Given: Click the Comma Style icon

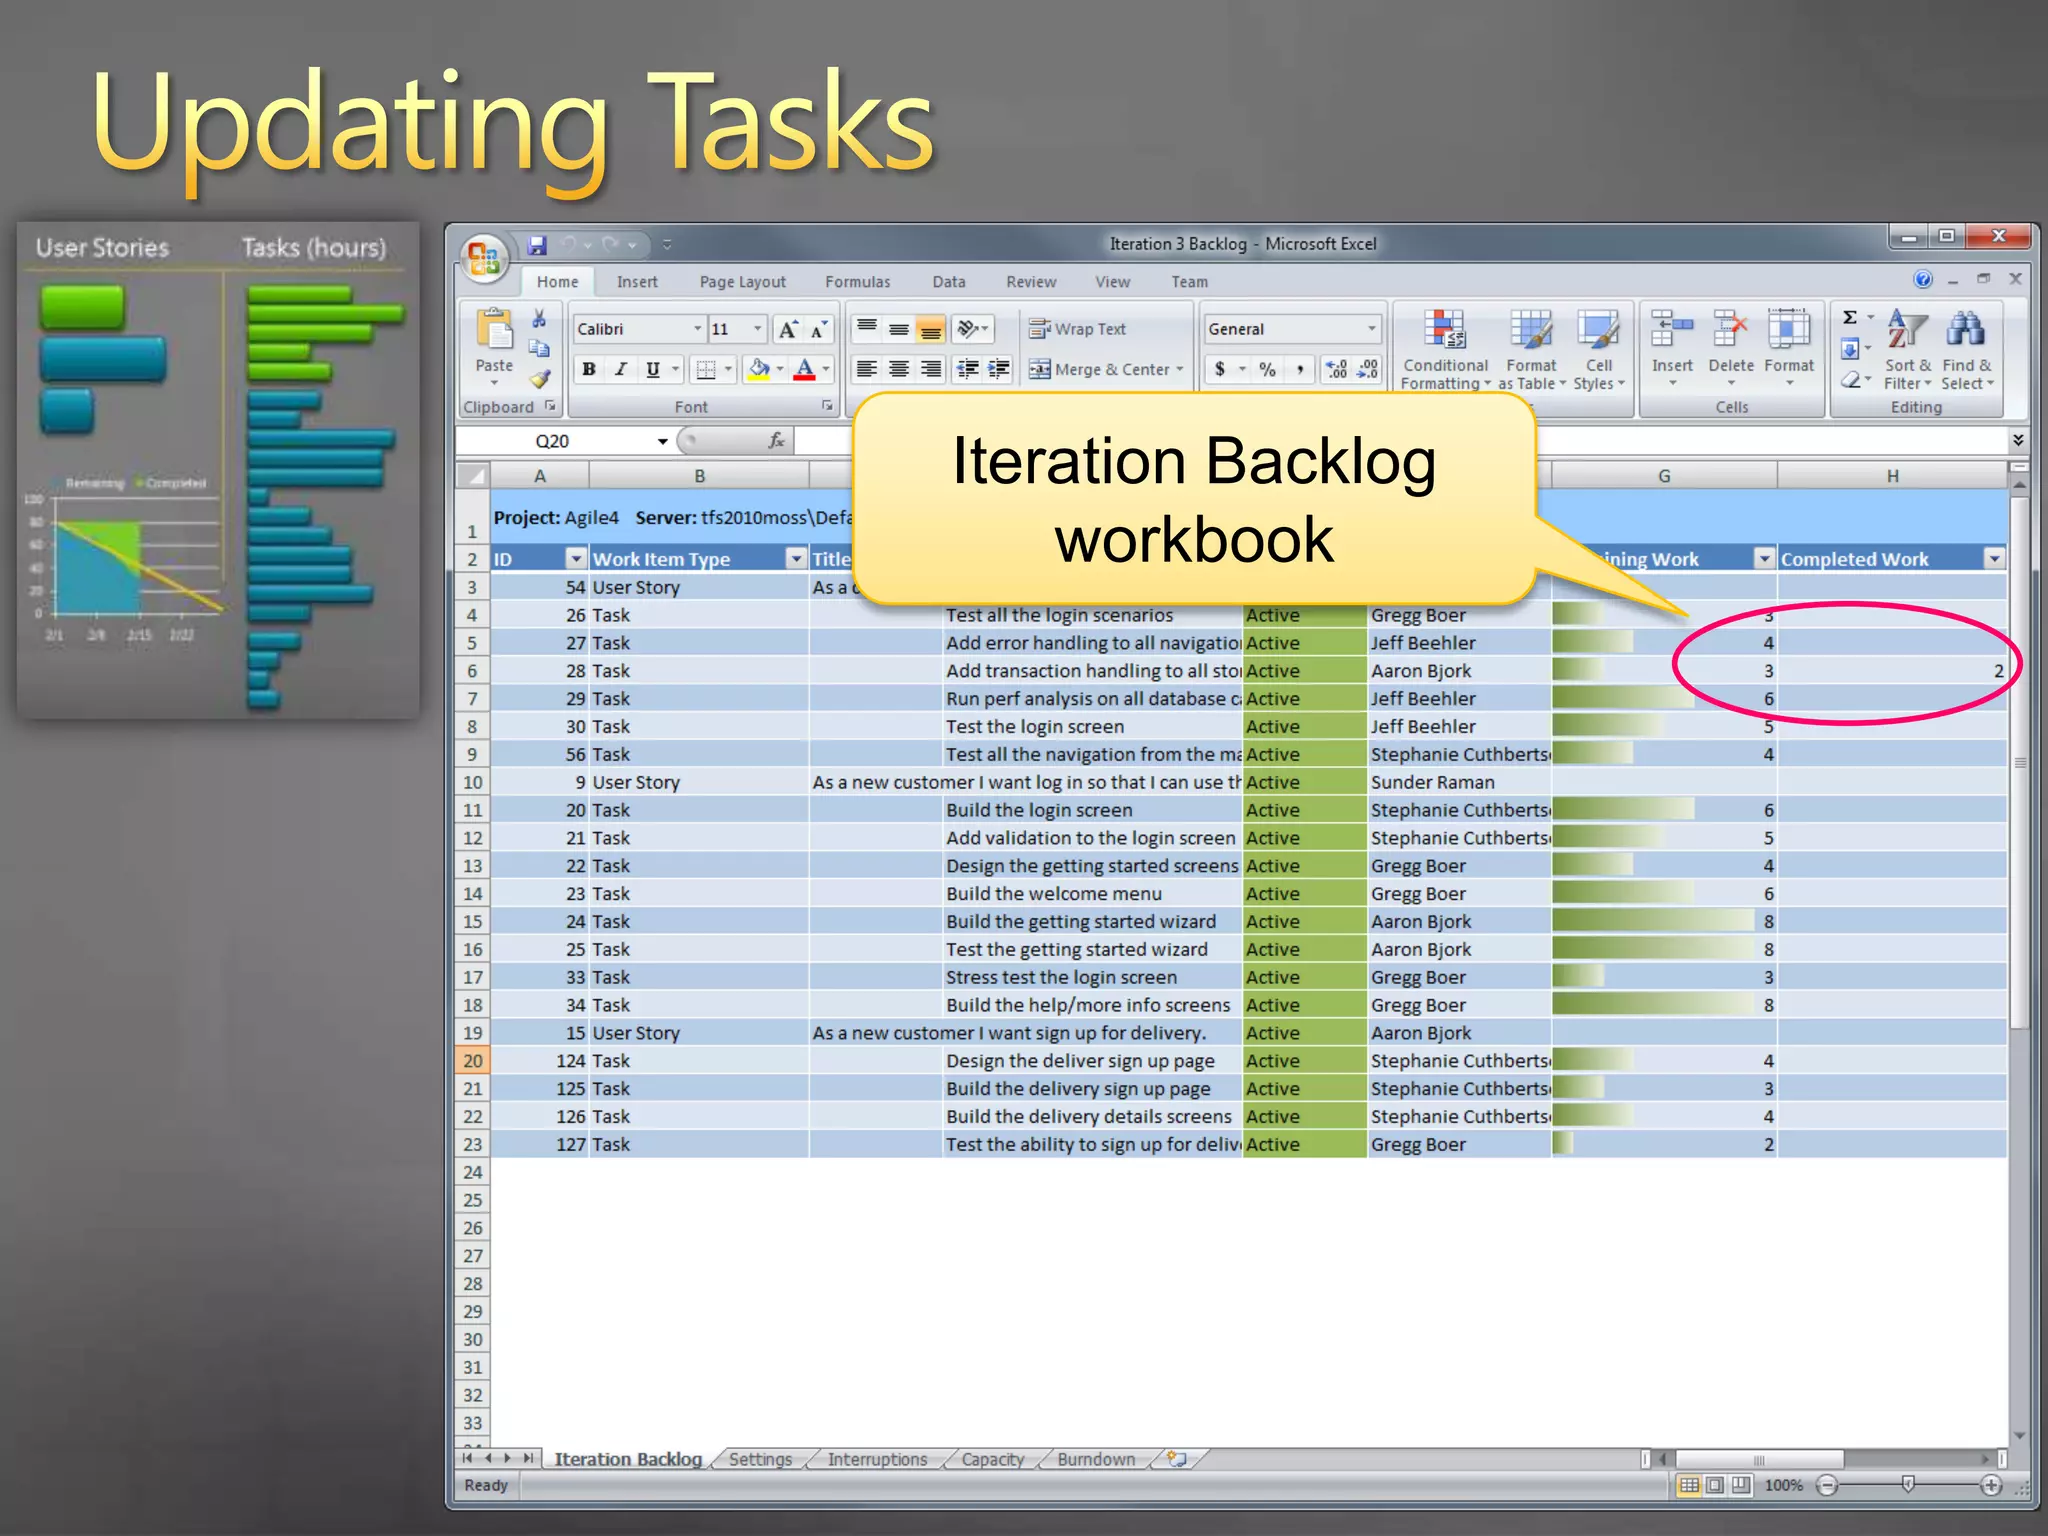Looking at the screenshot, I should (1299, 370).
